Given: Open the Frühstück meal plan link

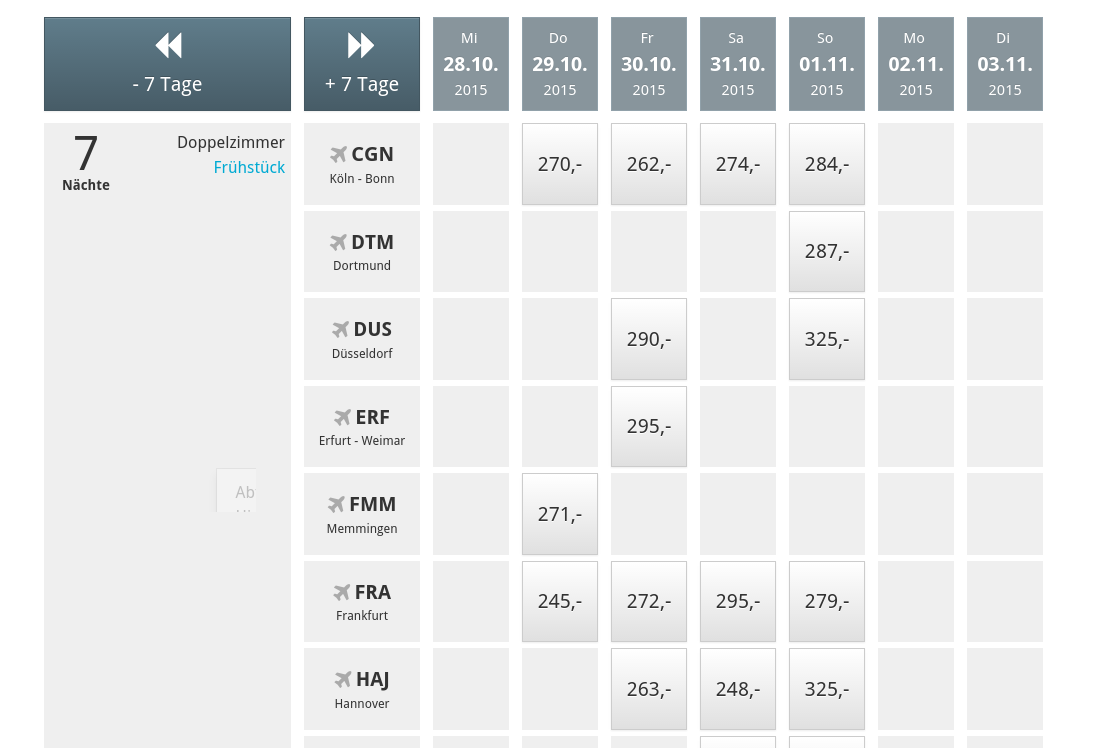Looking at the screenshot, I should pyautogui.click(x=249, y=167).
